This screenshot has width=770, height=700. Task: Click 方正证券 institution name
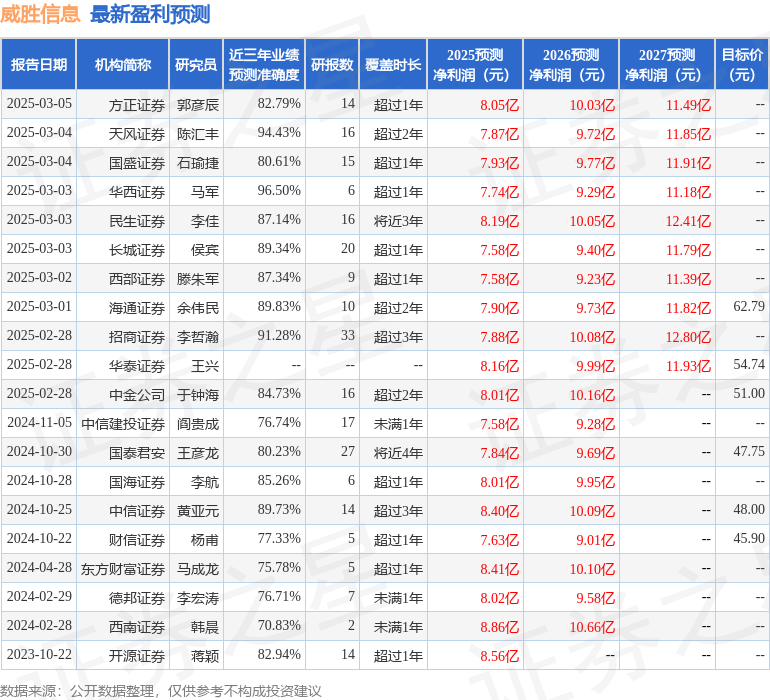pos(137,105)
